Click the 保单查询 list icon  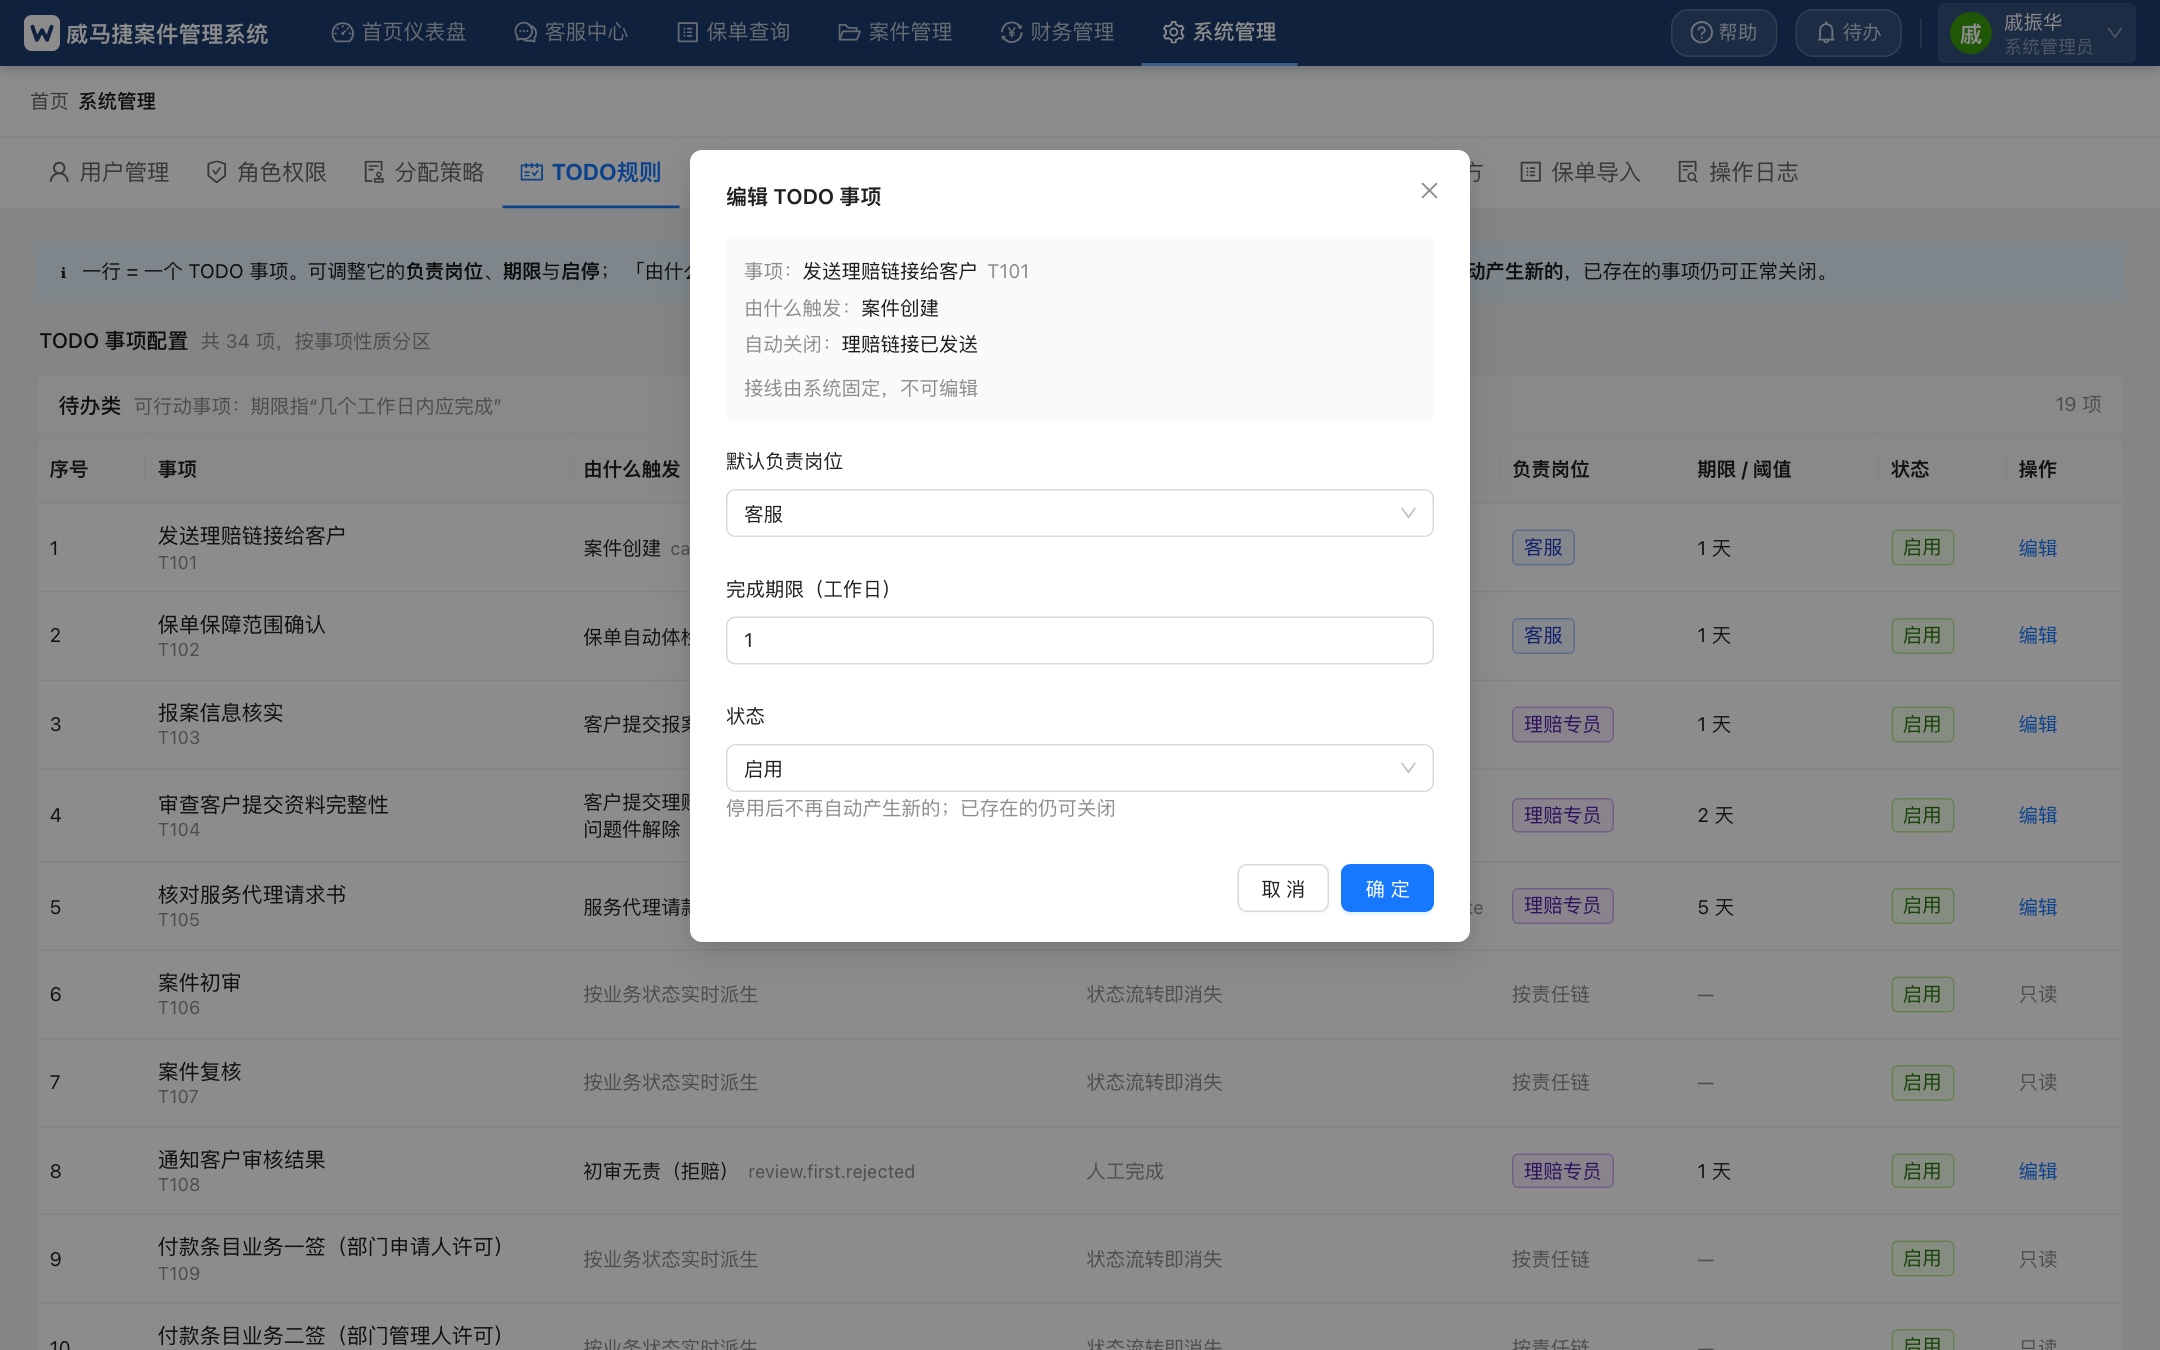687,33
